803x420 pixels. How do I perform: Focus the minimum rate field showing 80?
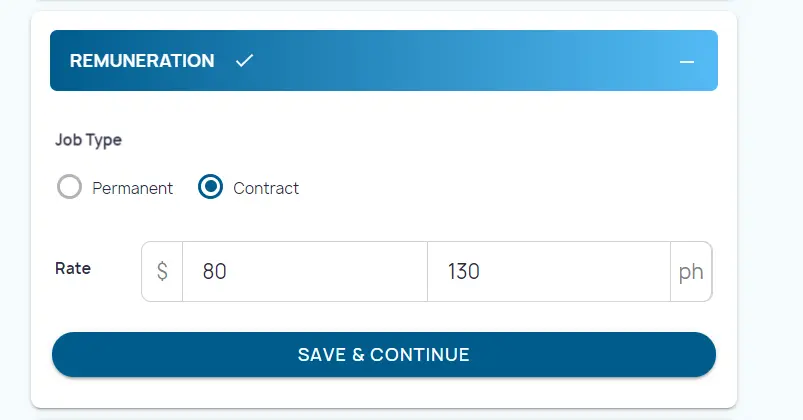[305, 271]
